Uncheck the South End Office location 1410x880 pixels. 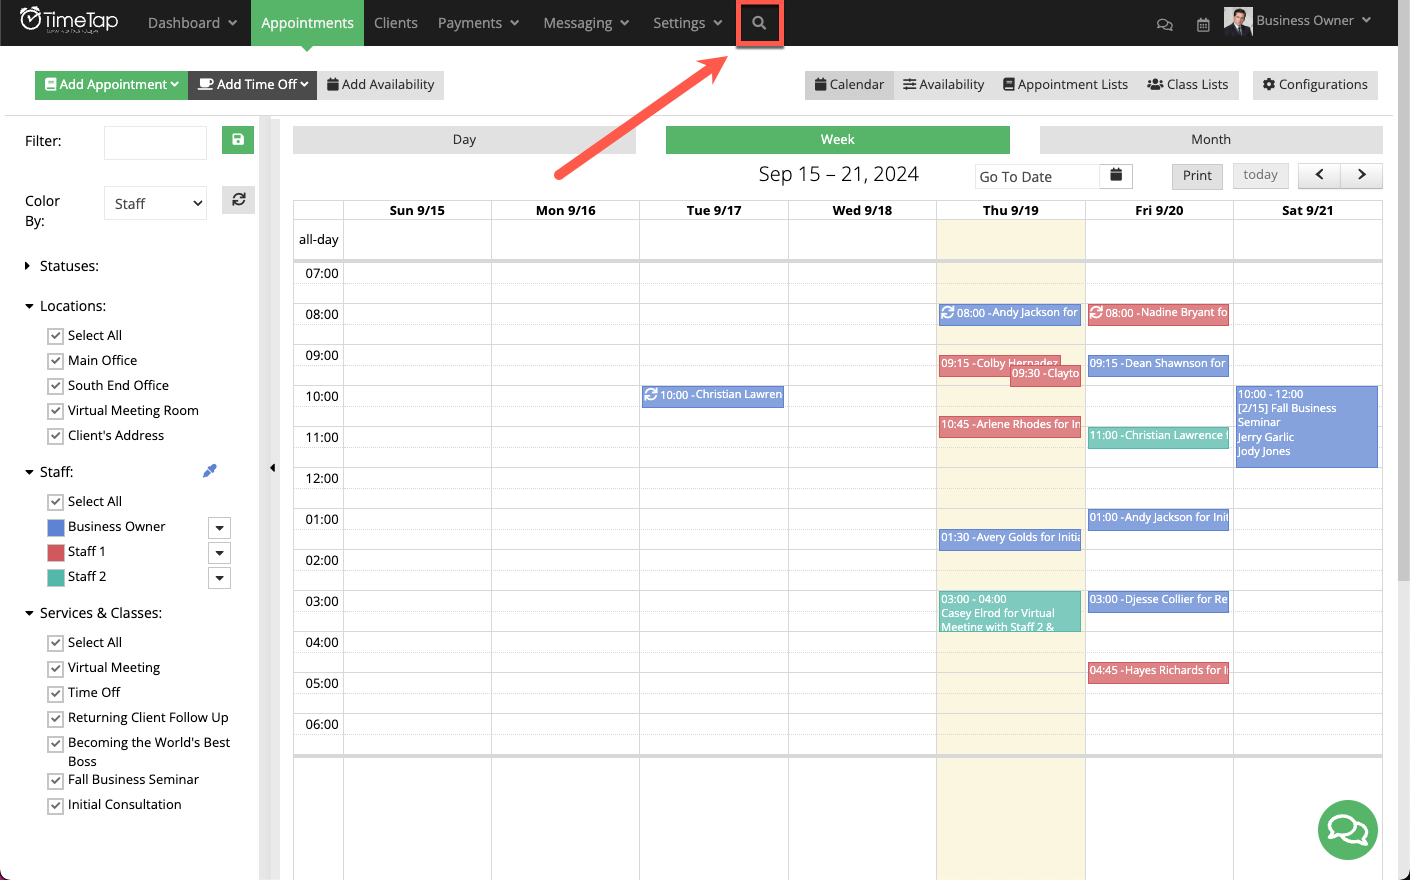tap(55, 385)
